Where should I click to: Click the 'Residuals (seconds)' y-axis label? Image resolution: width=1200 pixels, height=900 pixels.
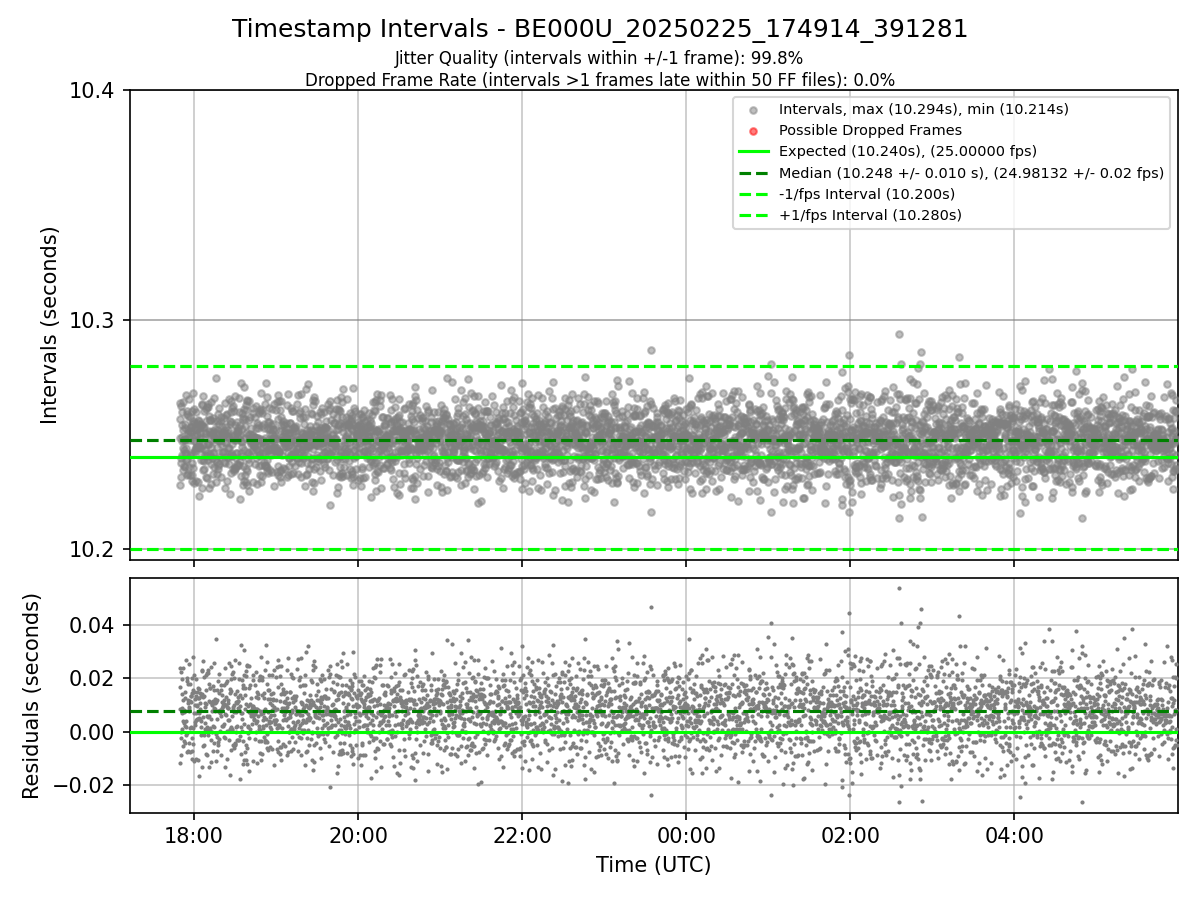coord(32,696)
